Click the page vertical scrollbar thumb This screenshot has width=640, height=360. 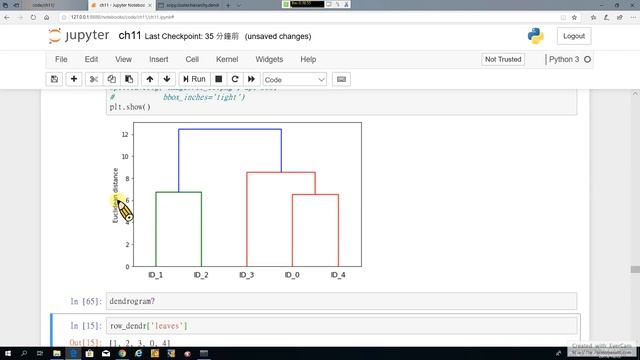(635, 269)
